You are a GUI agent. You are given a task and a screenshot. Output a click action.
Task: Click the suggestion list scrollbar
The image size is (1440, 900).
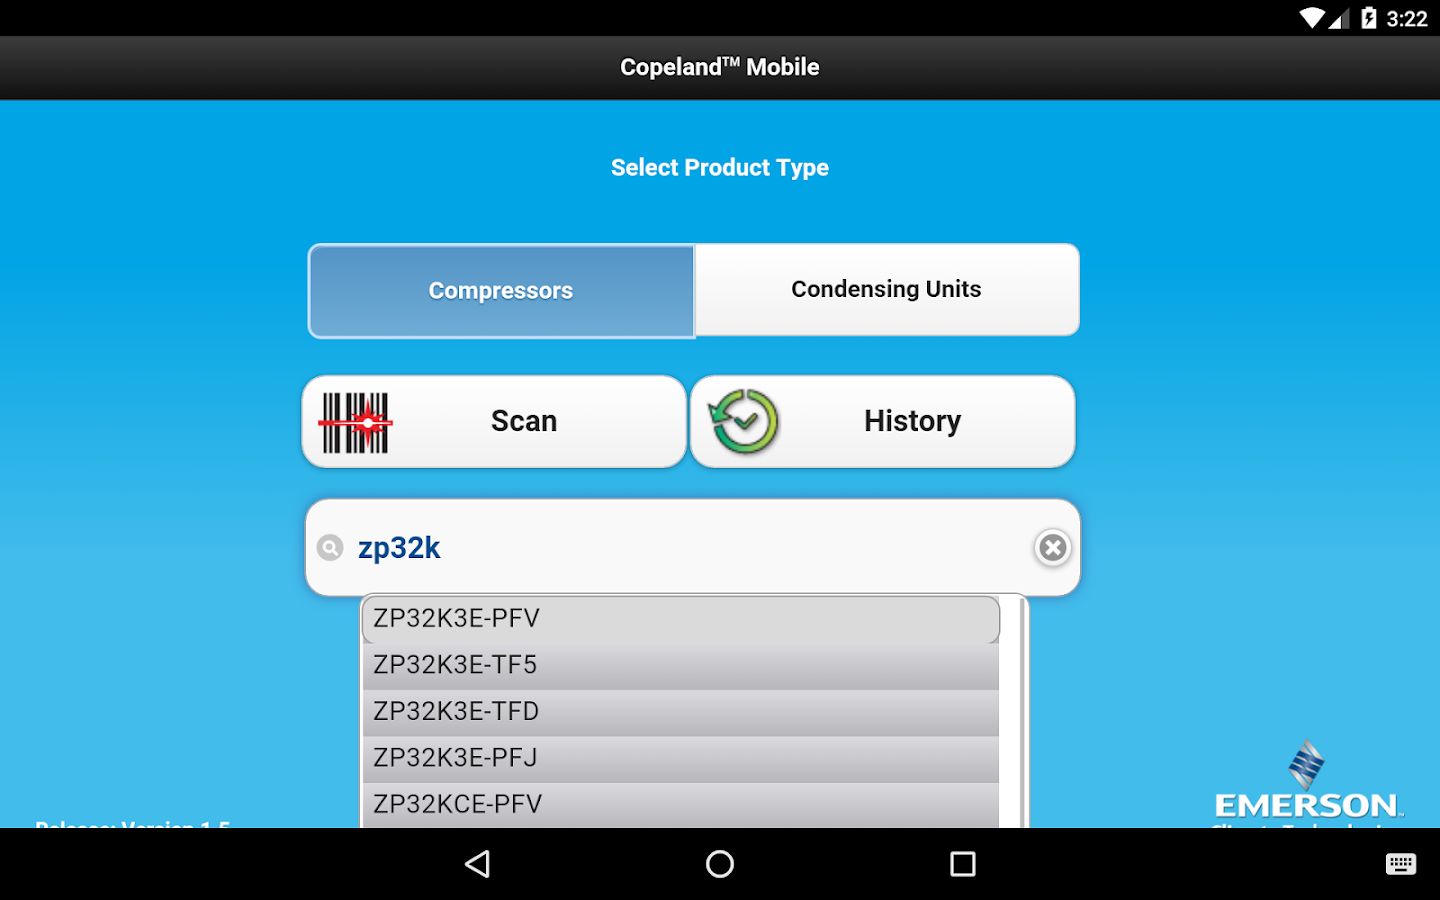tap(1022, 712)
